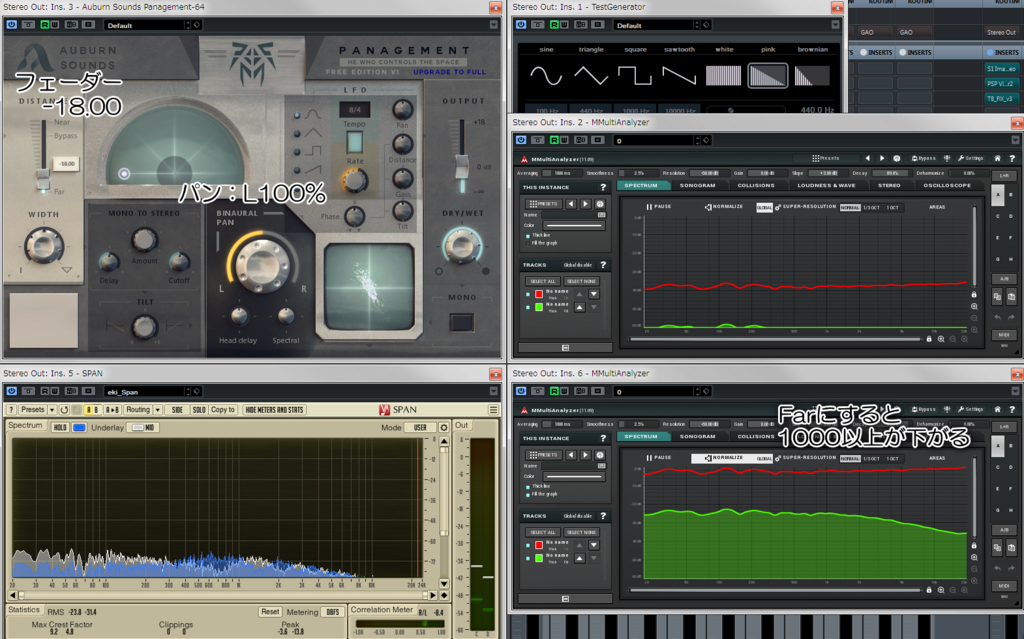
Task: Click SELECT NONE in lower MMultiAnalyzer tracks
Action: pyautogui.click(x=581, y=532)
